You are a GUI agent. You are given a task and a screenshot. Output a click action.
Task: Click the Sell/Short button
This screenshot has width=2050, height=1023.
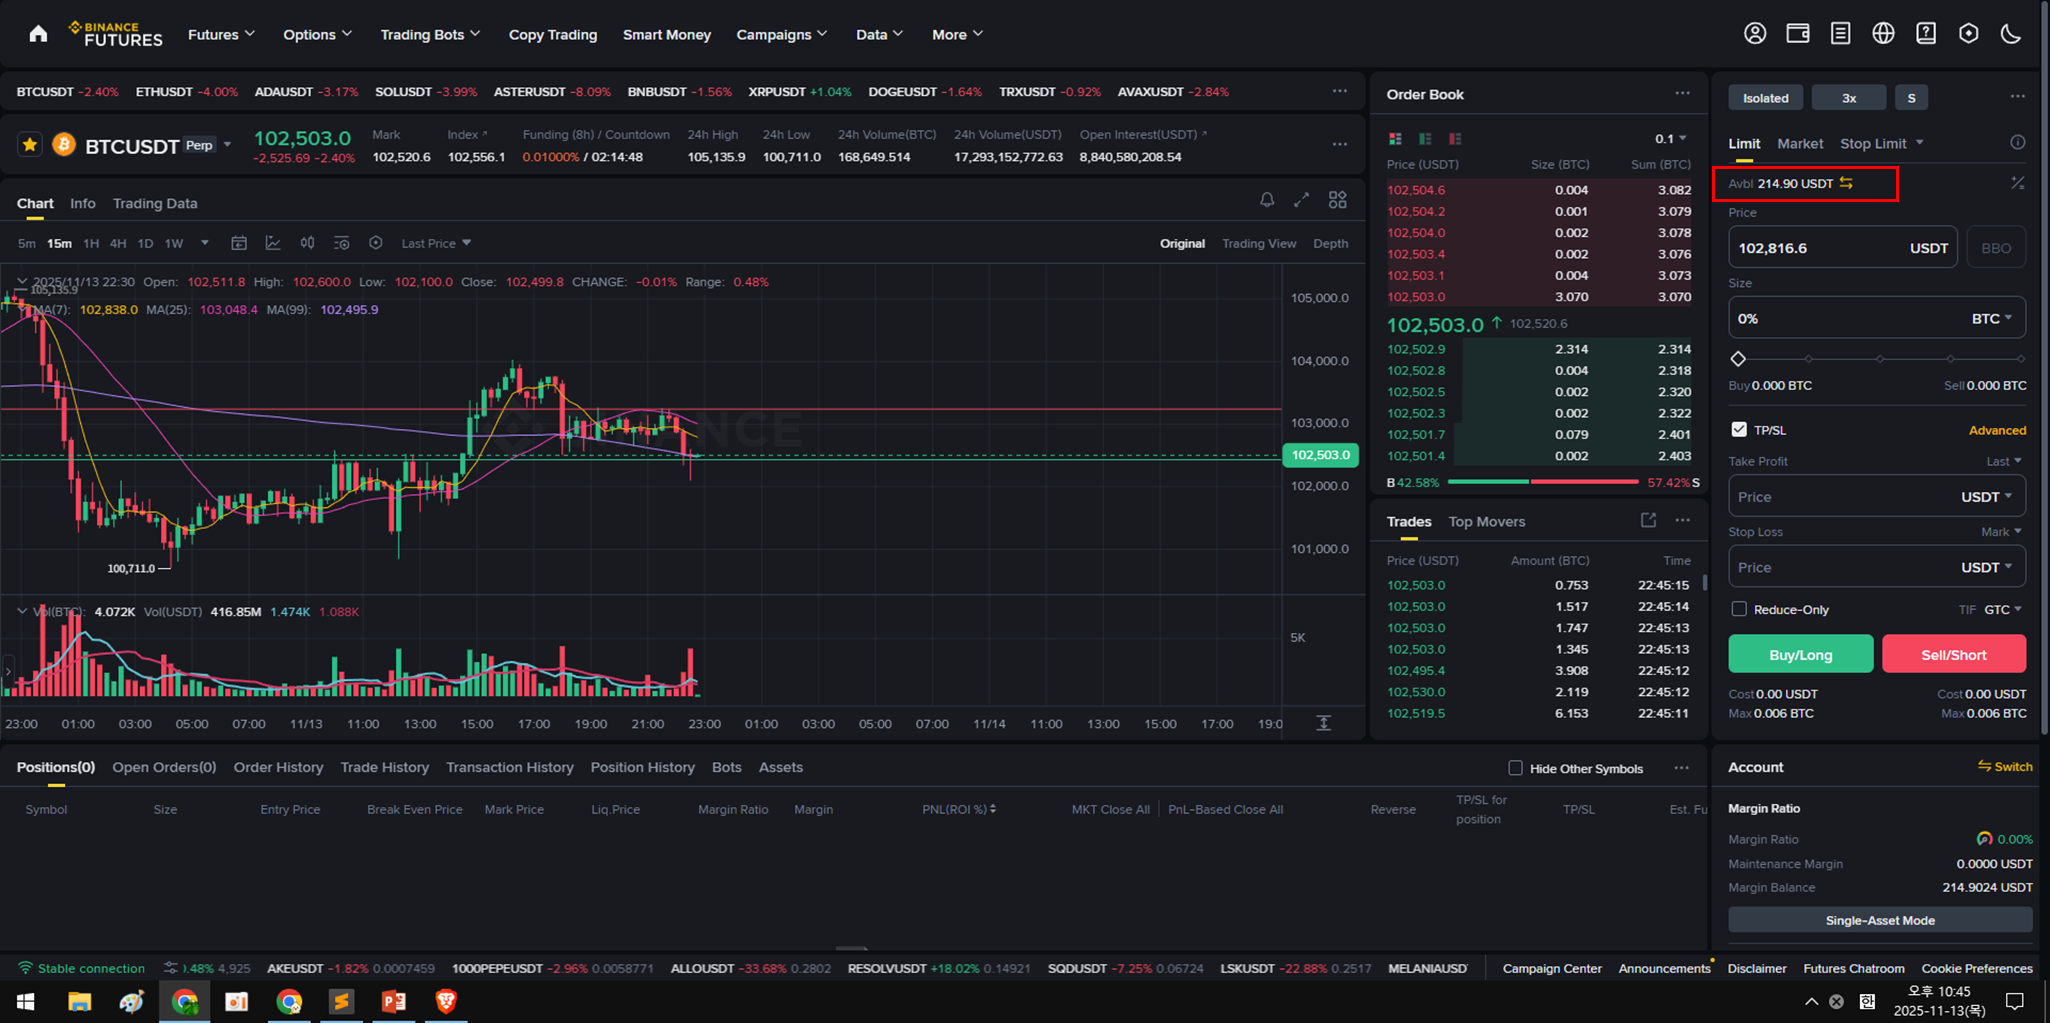pyautogui.click(x=1954, y=654)
